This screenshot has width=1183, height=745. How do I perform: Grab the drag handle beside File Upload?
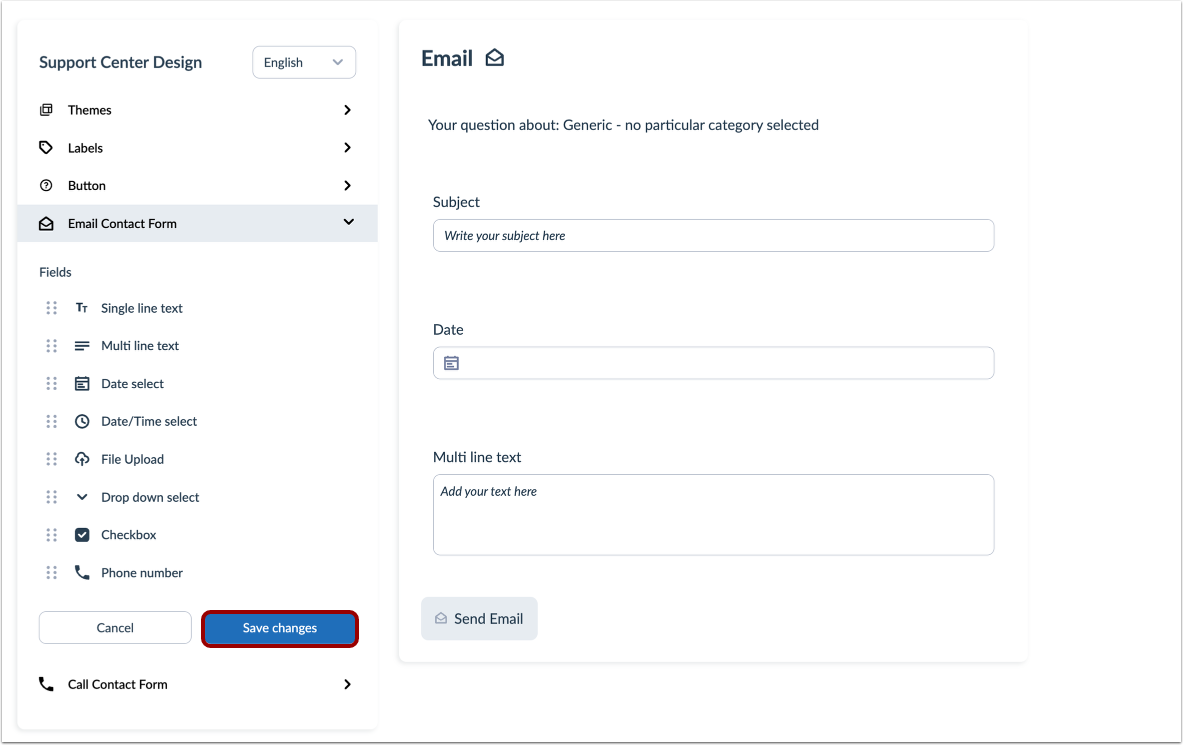tap(51, 459)
